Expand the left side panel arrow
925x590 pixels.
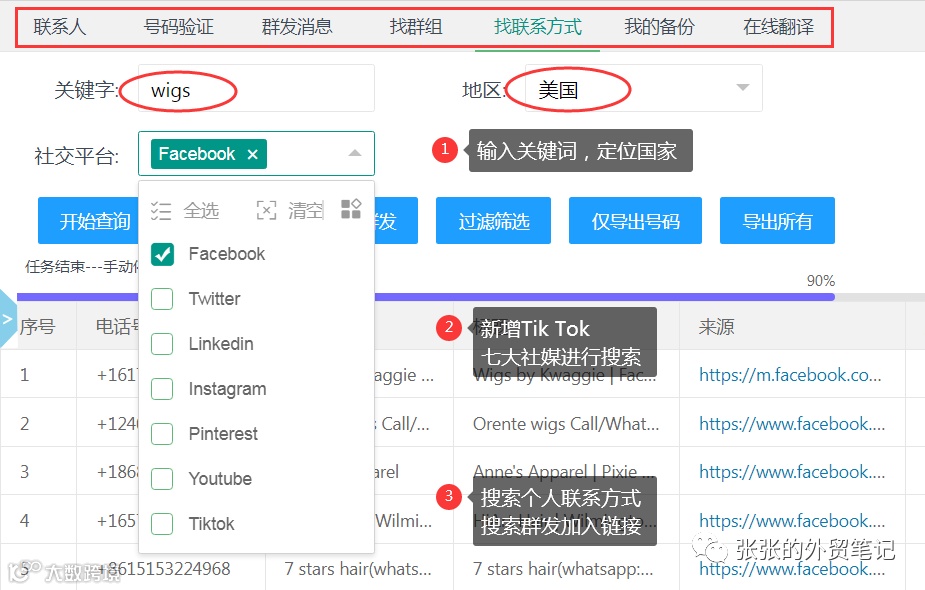pyautogui.click(x=8, y=319)
